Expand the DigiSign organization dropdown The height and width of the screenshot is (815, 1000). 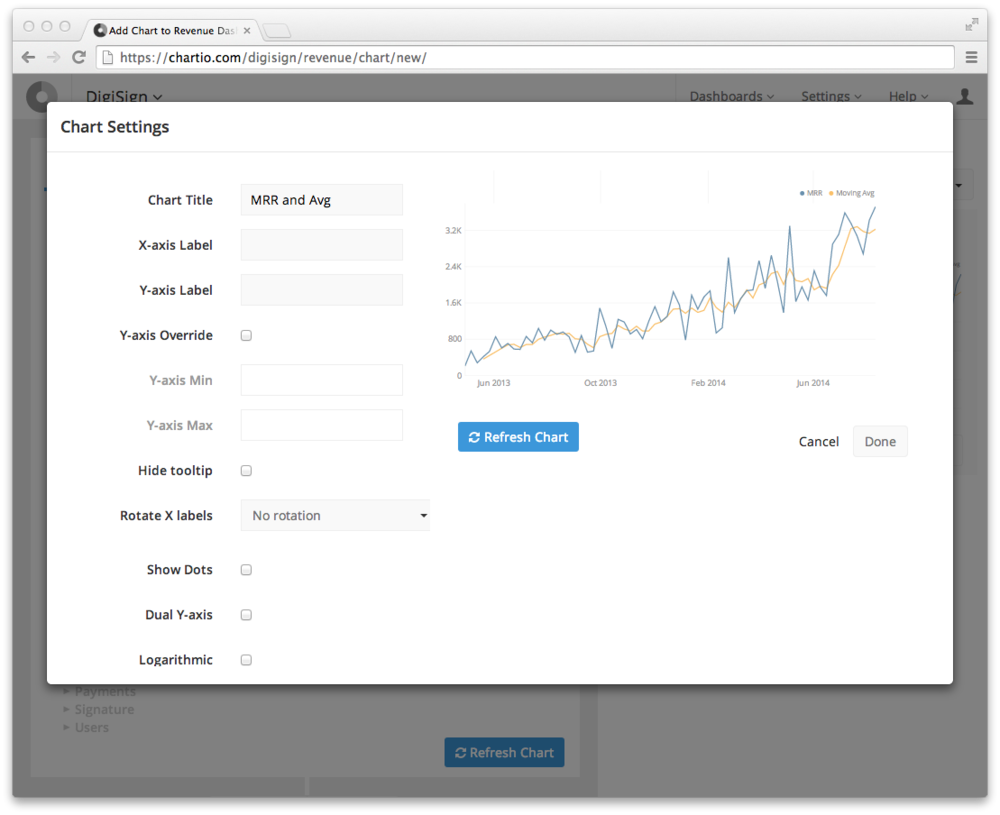coord(124,97)
